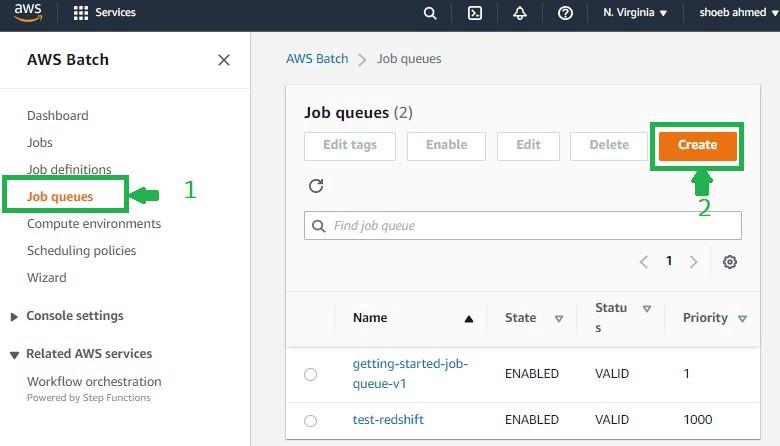
Task: Open the AWS home logo
Action: (x=28, y=12)
